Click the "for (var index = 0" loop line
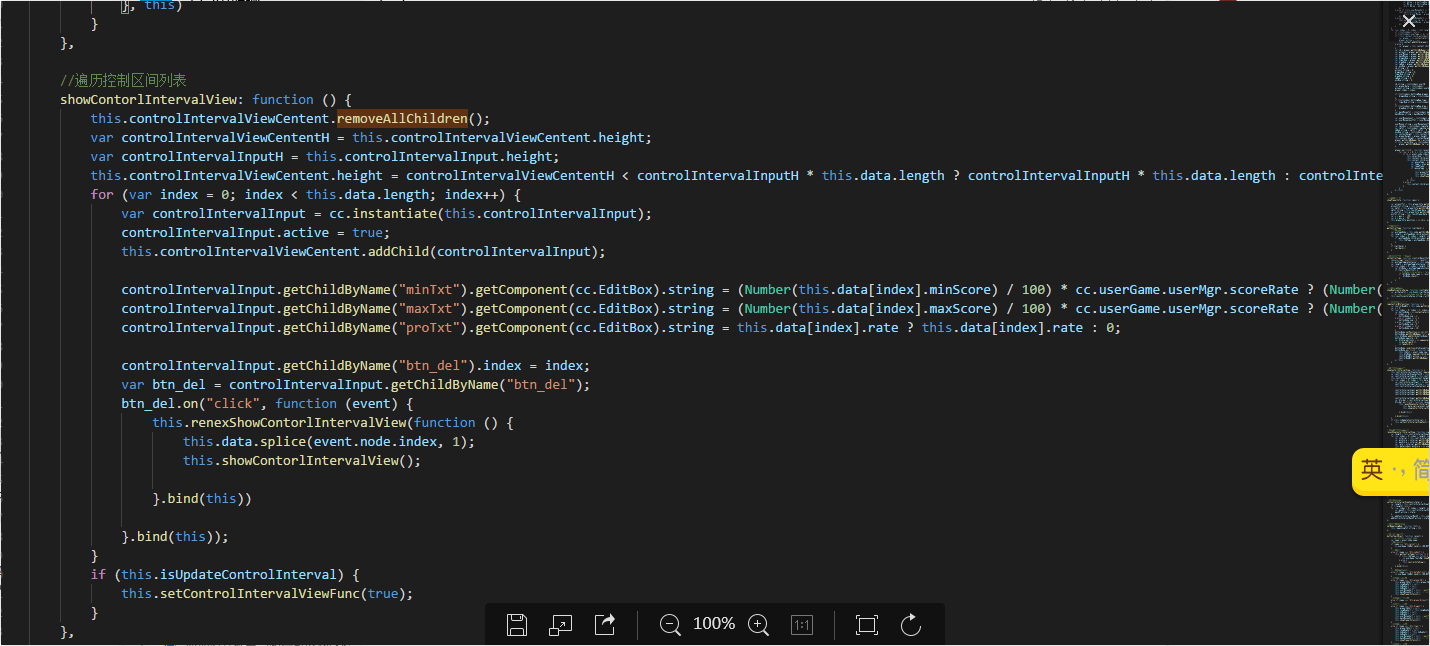Viewport: 1430px width, 646px height. pos(306,194)
